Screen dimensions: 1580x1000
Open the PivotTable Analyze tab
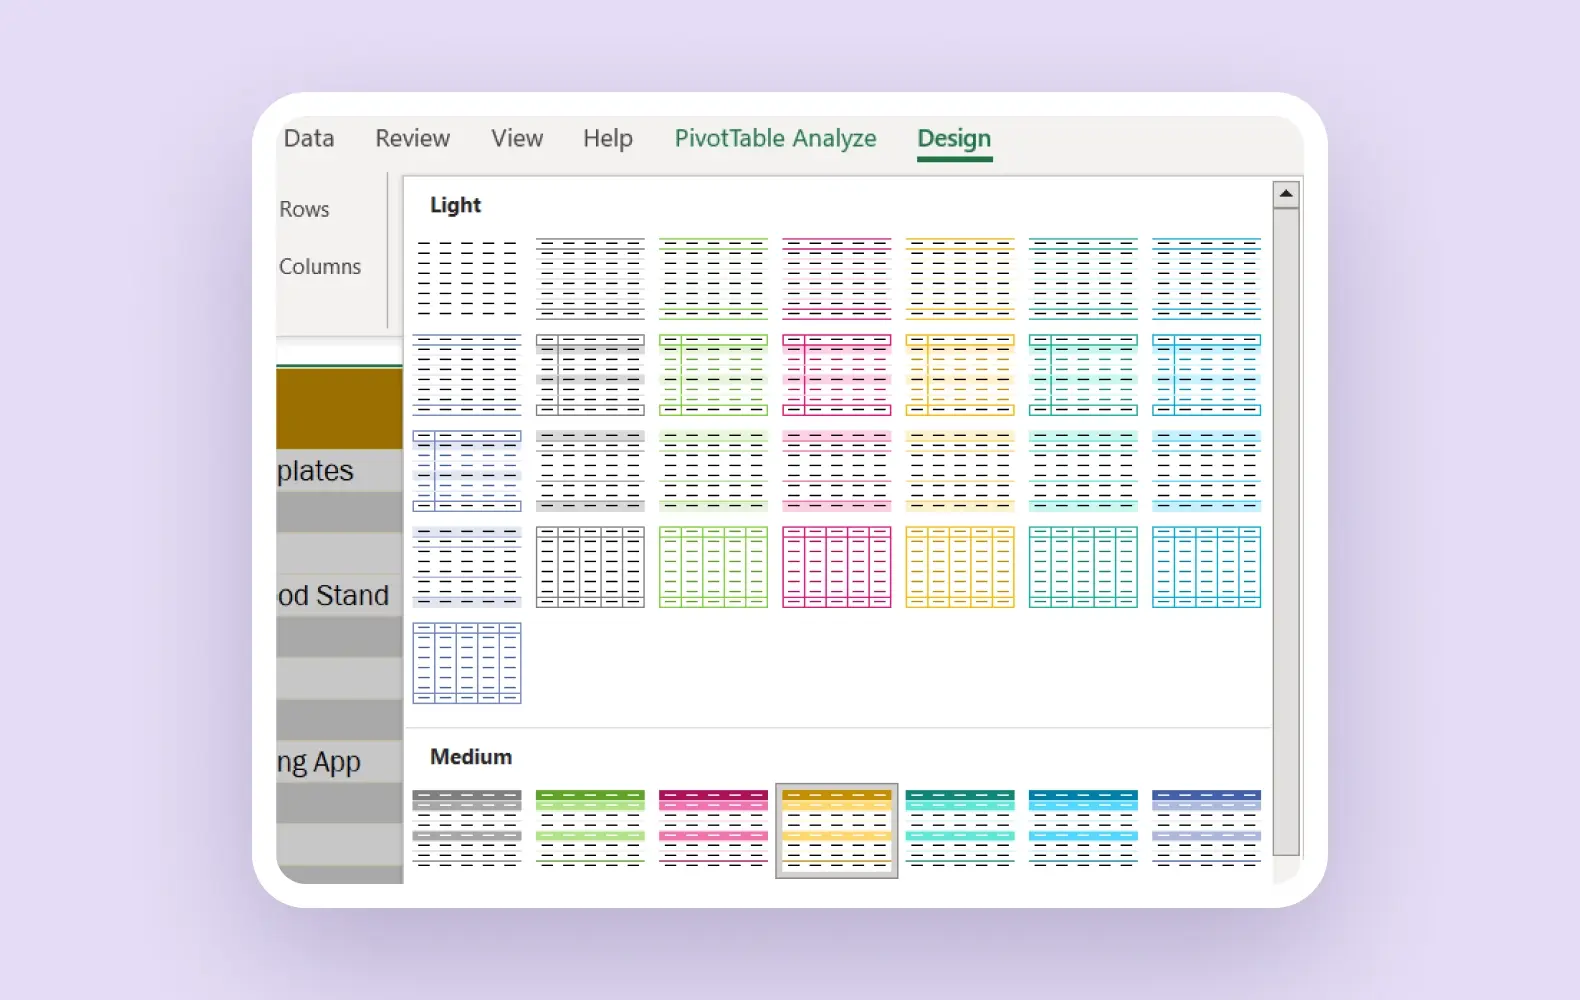pos(775,138)
